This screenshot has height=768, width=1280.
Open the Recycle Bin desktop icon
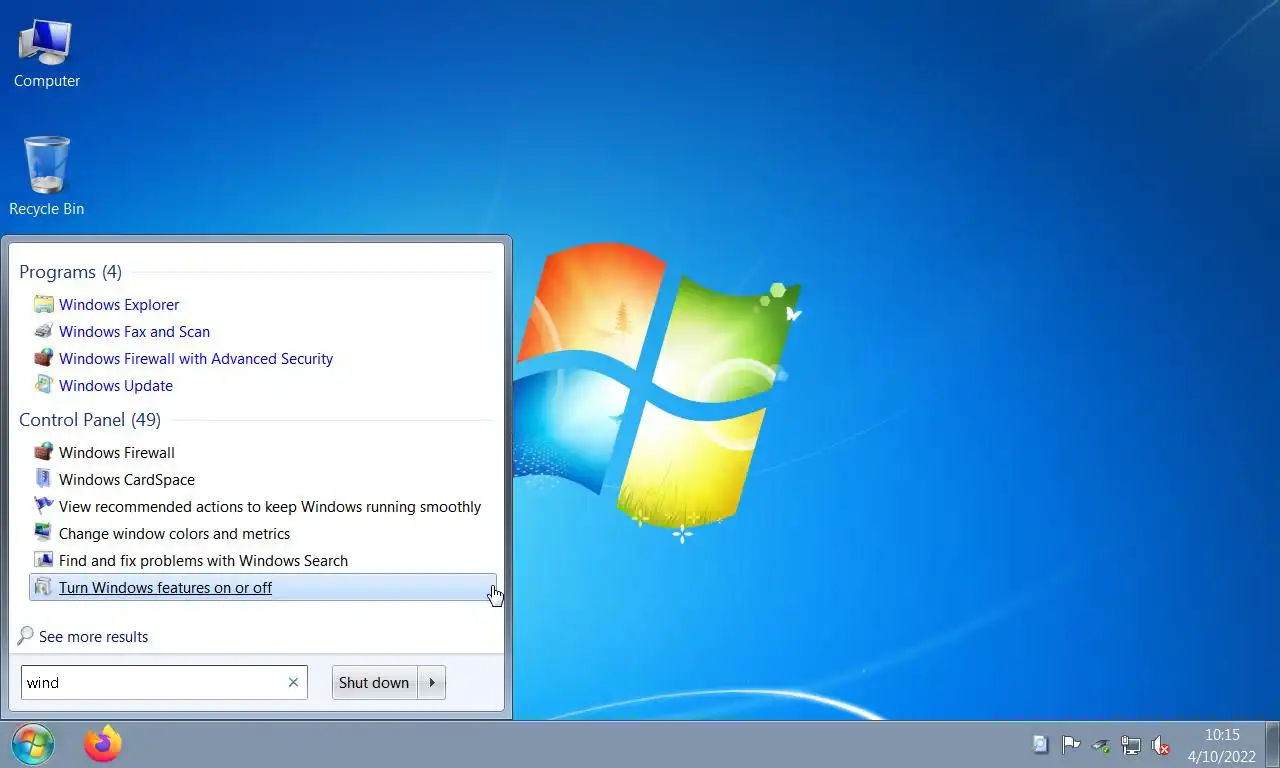tap(46, 177)
